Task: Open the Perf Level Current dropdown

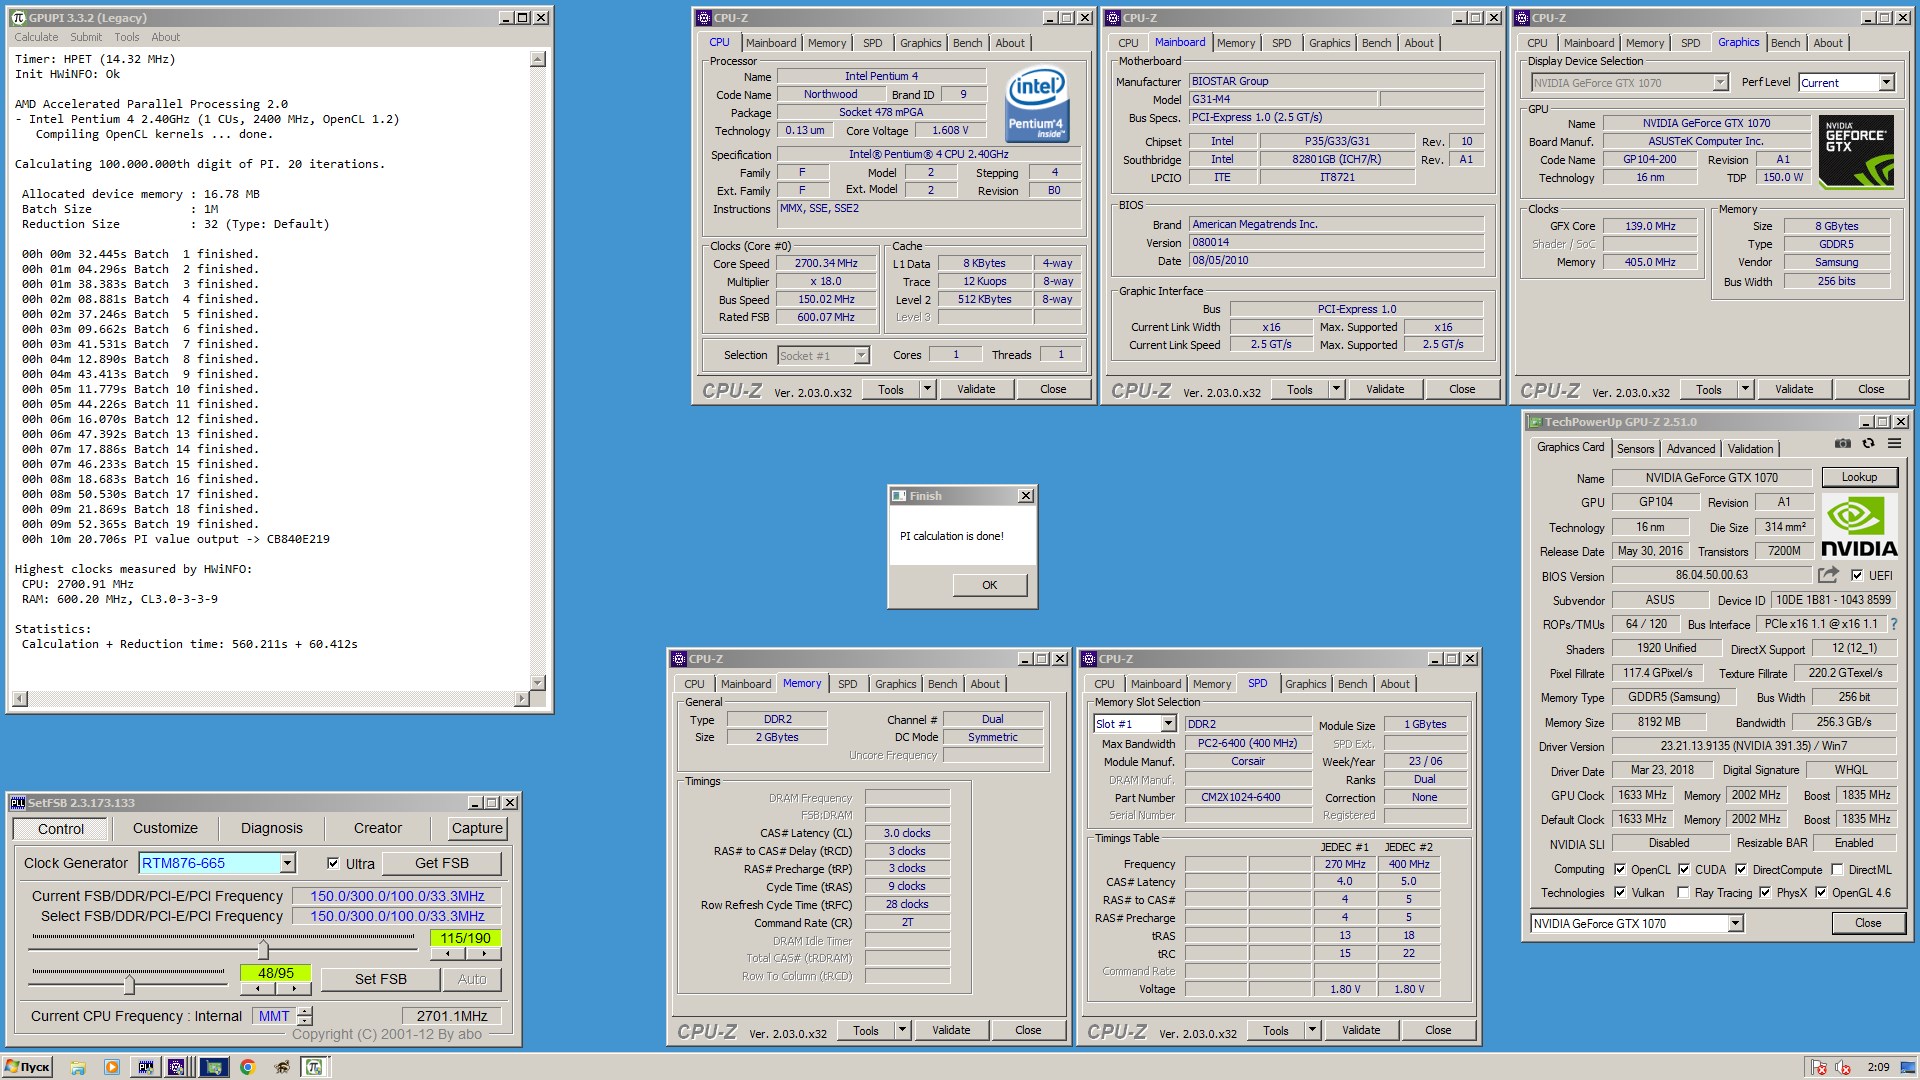Action: [1885, 83]
